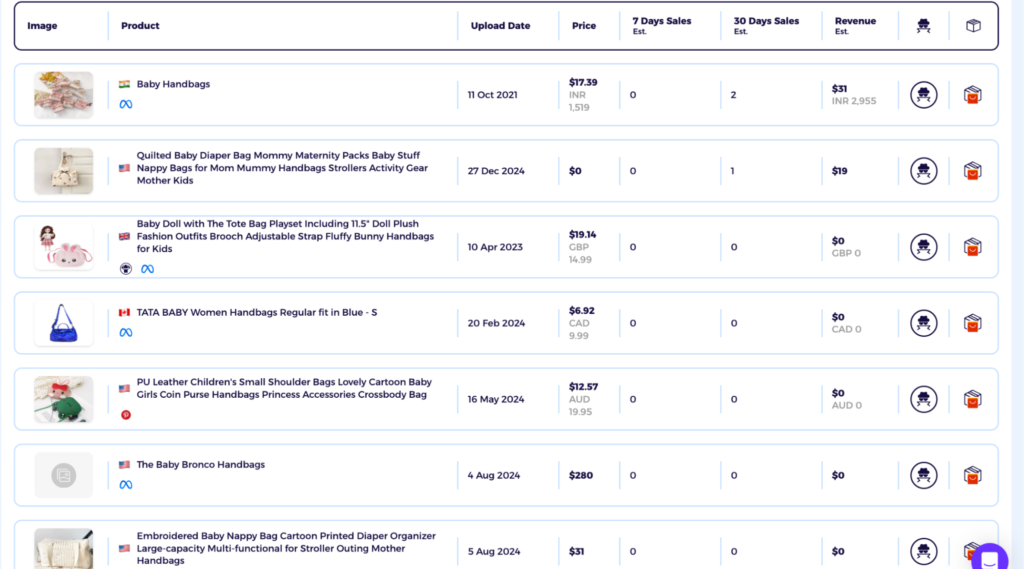Viewport: 1024px width, 569px height.
Task: Click the spy icon for Quilted Diaper Bag
Action: point(923,171)
